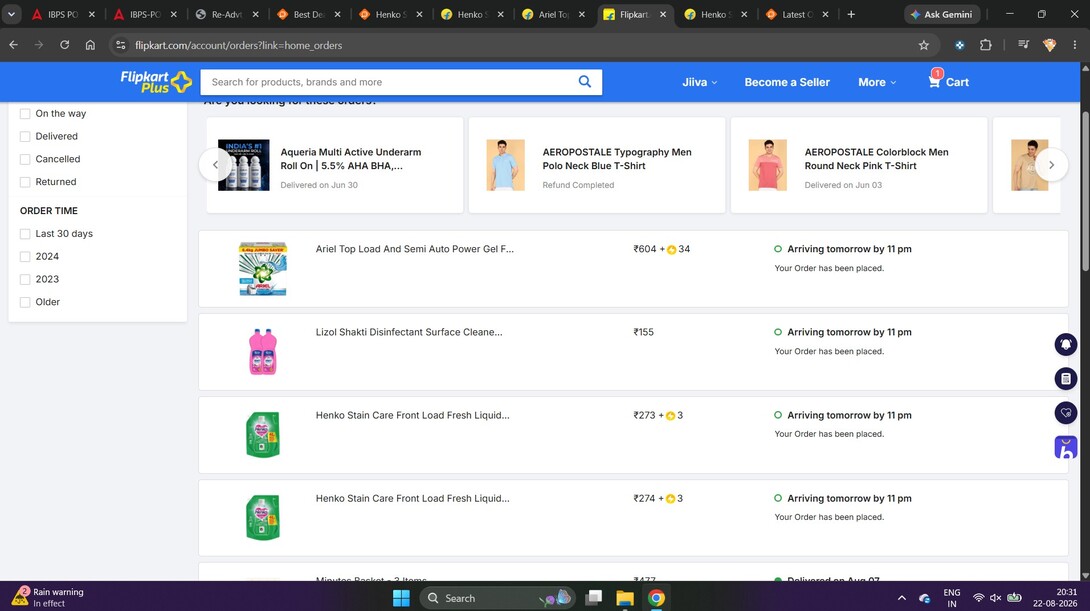
Task: Open Task View in taskbar
Action: [x=594, y=598]
